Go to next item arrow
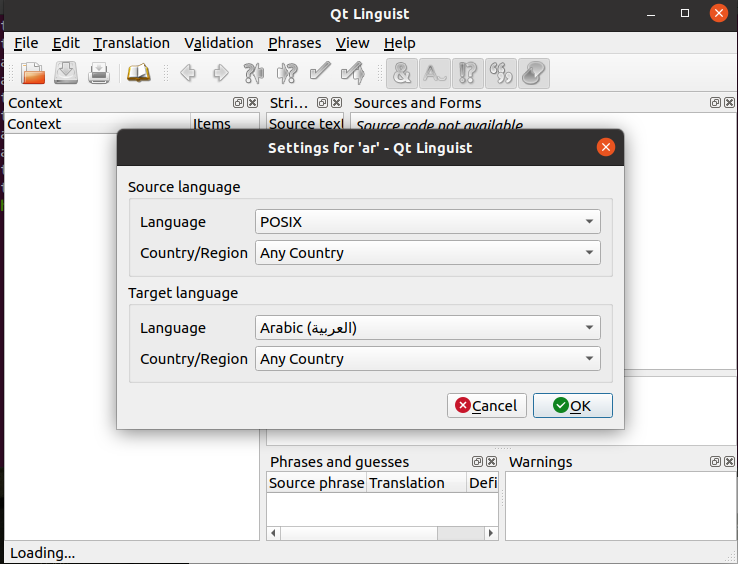Viewport: 738px width, 564px height. point(221,73)
